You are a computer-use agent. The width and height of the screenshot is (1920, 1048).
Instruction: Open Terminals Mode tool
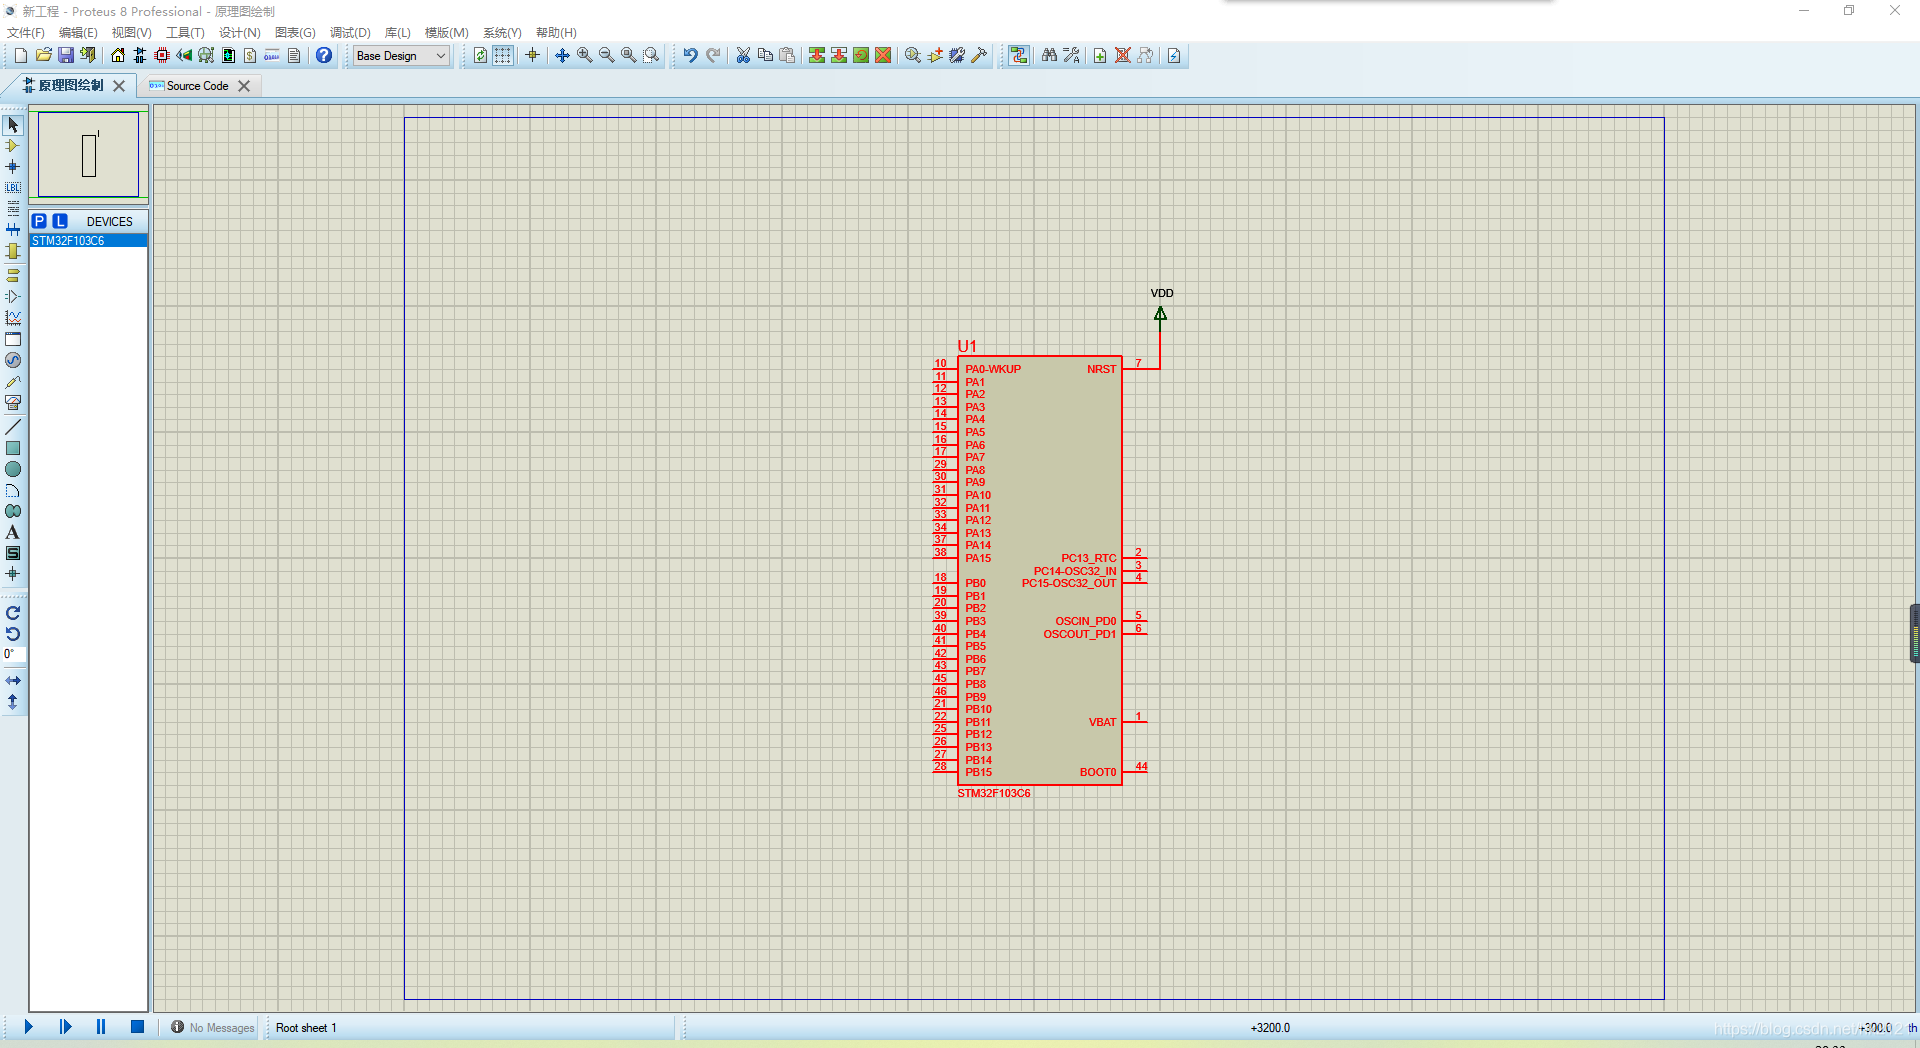[13, 275]
